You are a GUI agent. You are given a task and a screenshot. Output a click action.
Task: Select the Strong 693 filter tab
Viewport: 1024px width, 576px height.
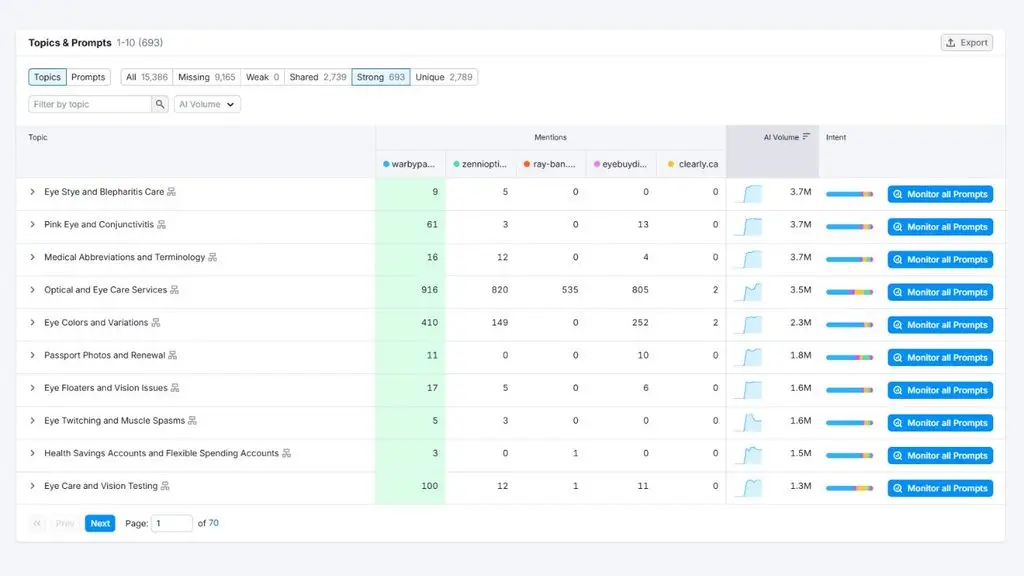coord(381,77)
